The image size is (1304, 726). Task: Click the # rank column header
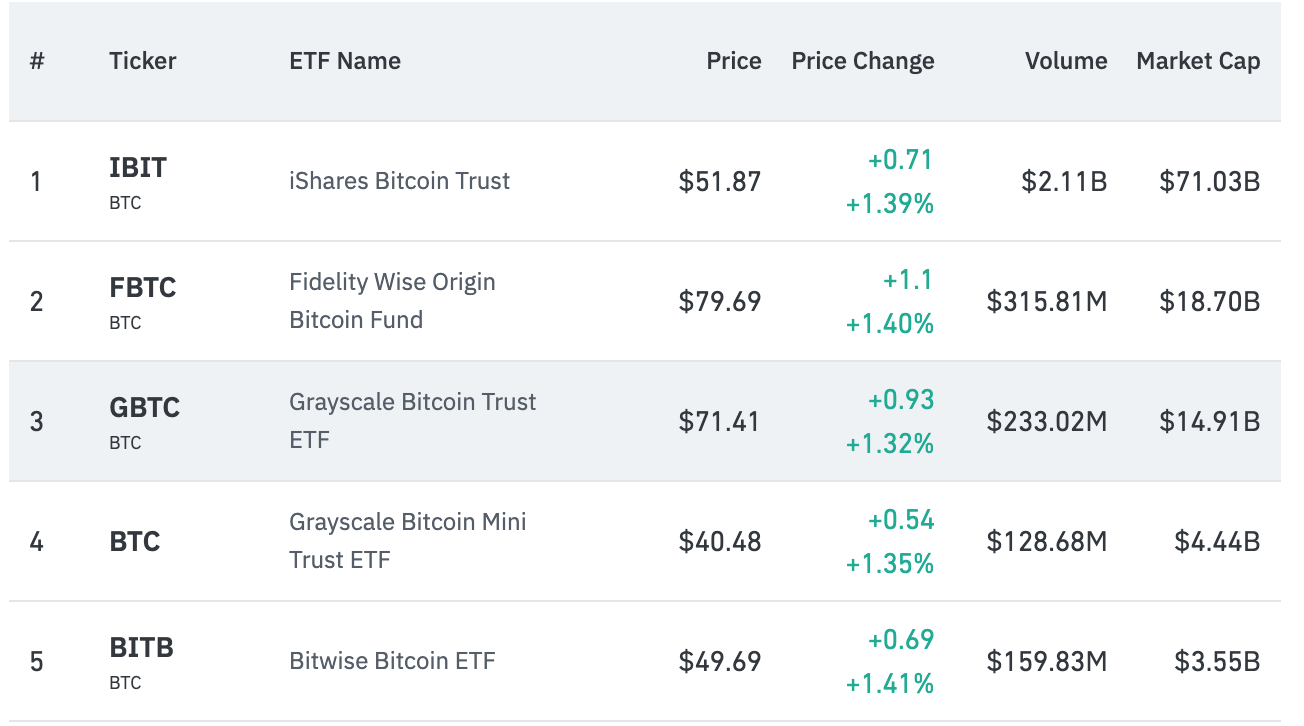[x=37, y=61]
